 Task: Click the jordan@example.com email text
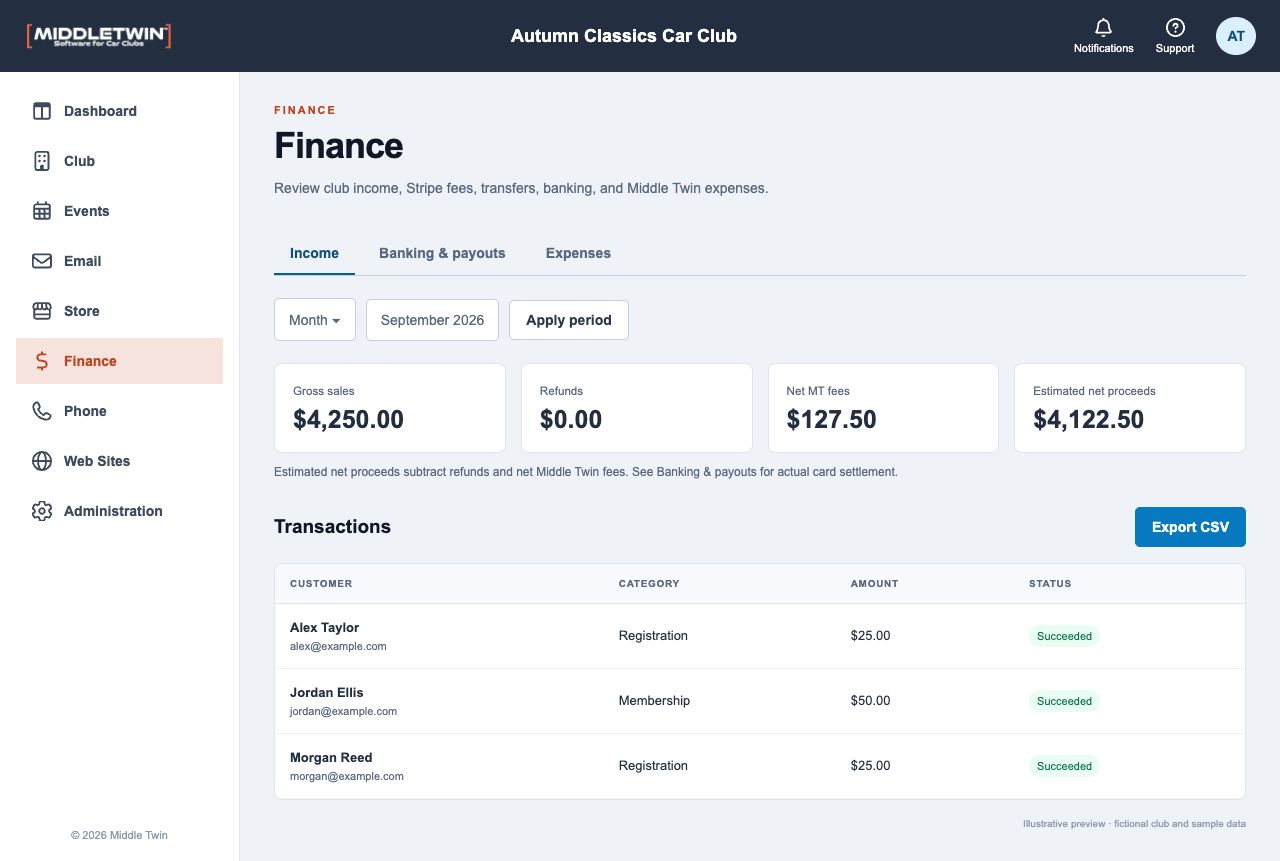click(x=343, y=712)
